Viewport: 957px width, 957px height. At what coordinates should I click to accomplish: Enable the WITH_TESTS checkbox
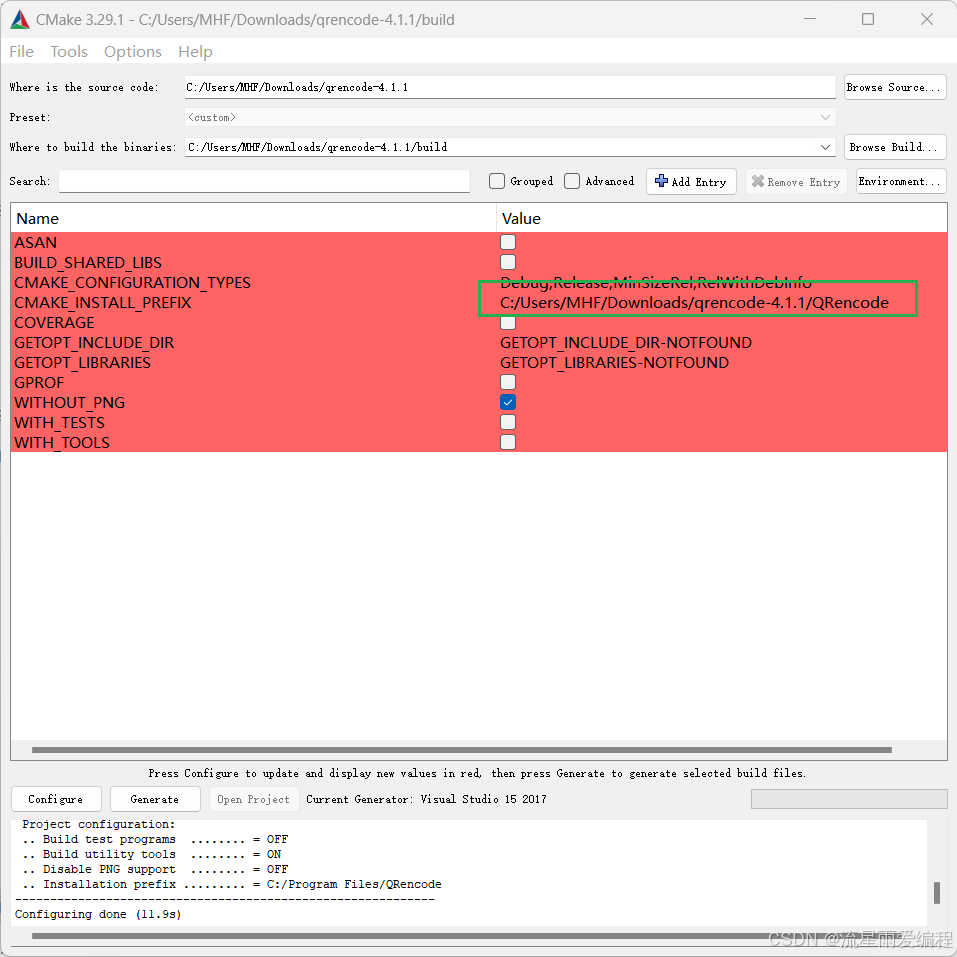pos(508,422)
